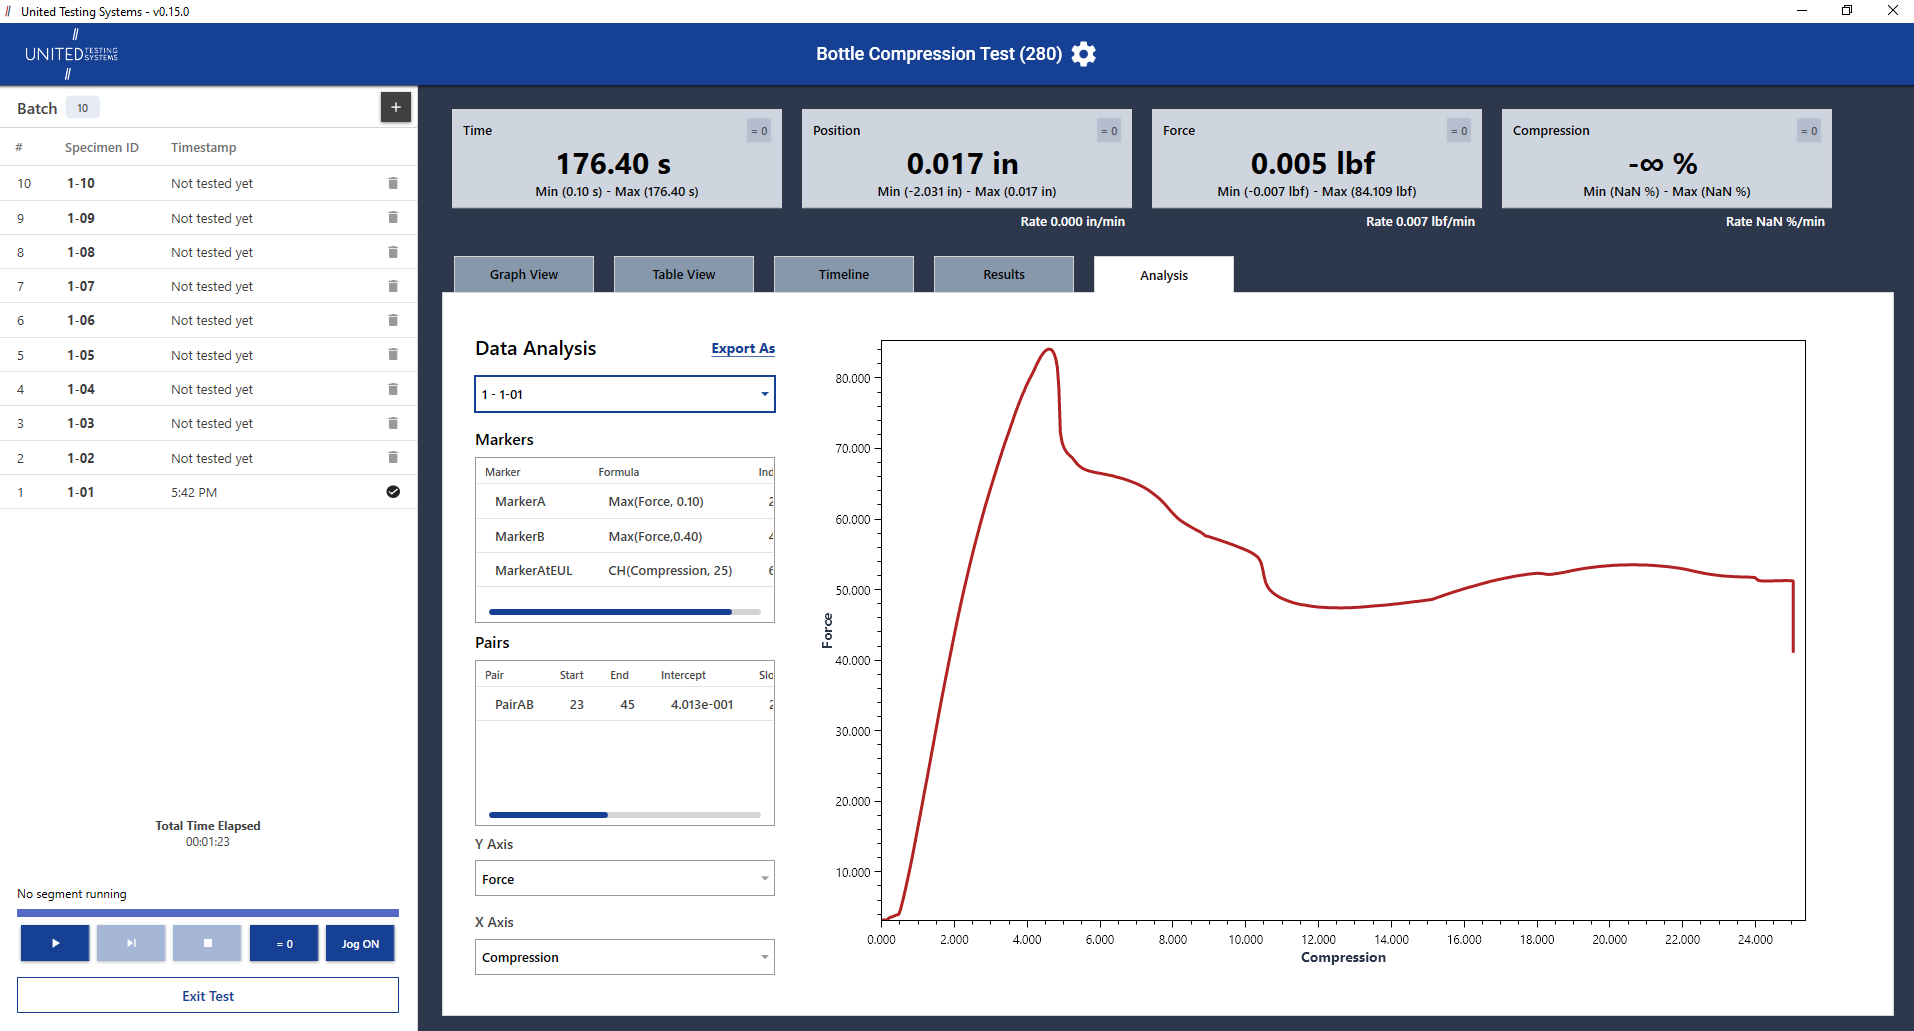Delete specimen 1-10 with trash icon
The height and width of the screenshot is (1031, 1914).
(x=393, y=183)
